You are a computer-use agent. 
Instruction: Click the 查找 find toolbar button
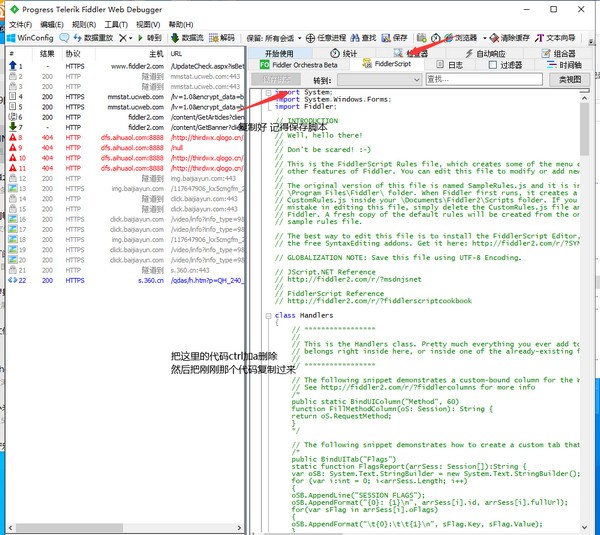362,37
